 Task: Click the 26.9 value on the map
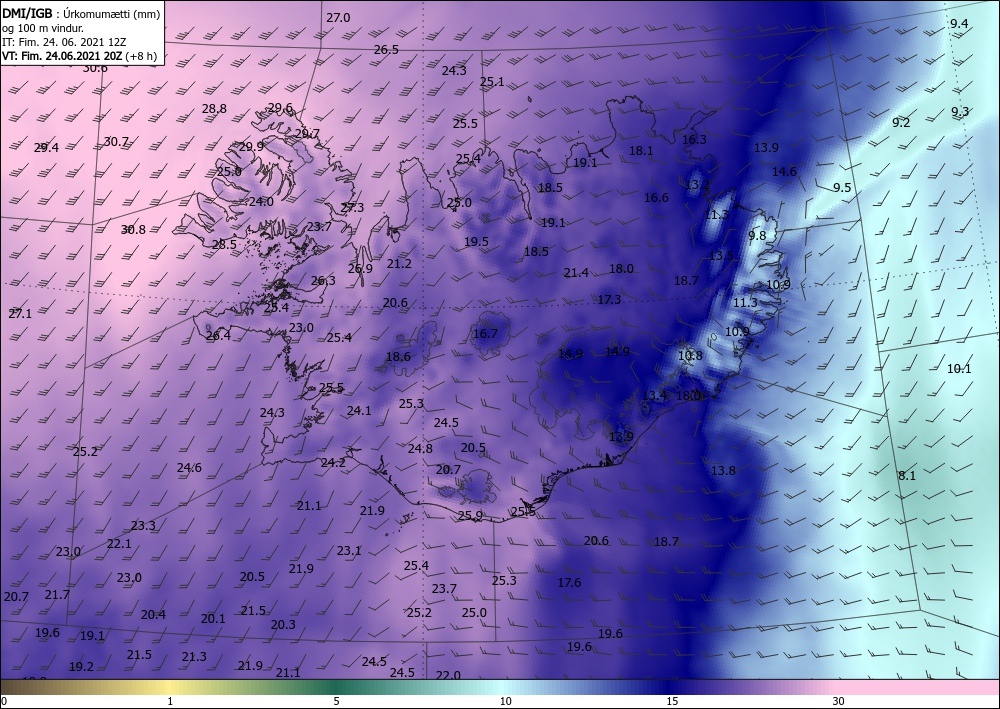[x=360, y=268]
